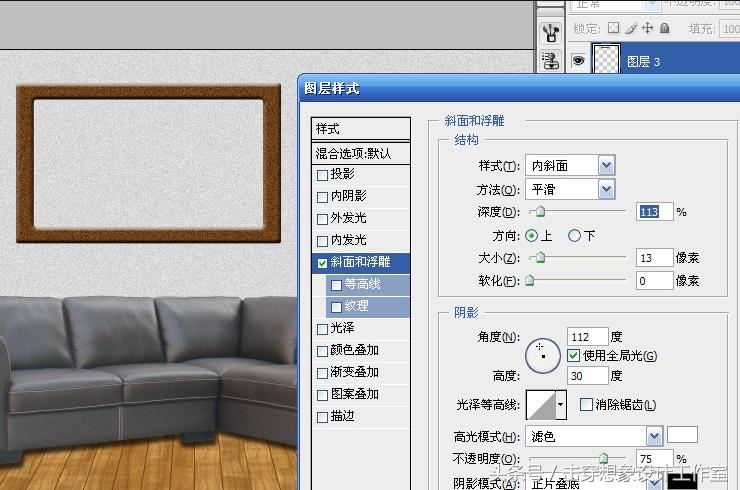Open the clone source stamp panel icon
The image size is (740, 490).
(549, 62)
